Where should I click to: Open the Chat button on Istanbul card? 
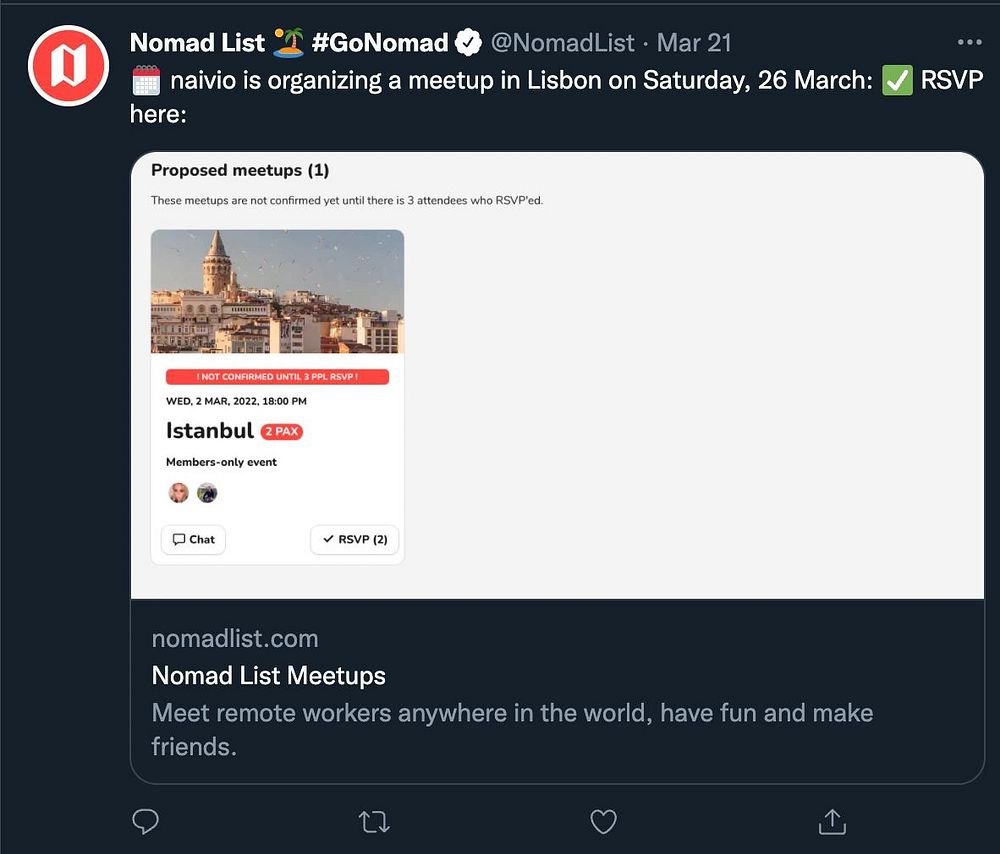[x=193, y=539]
